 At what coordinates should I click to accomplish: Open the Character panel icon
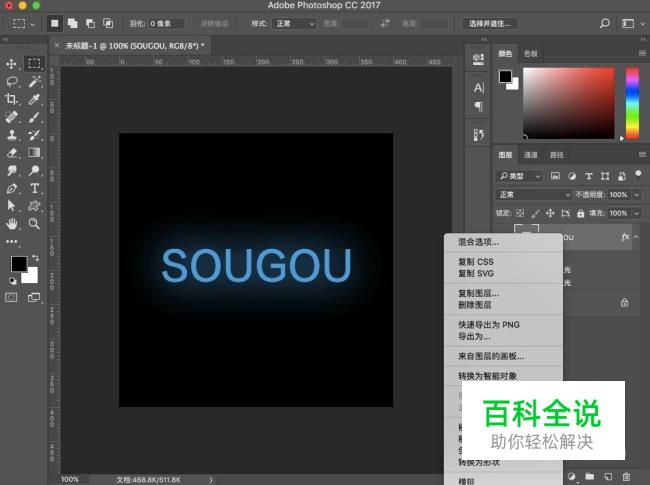click(x=478, y=87)
